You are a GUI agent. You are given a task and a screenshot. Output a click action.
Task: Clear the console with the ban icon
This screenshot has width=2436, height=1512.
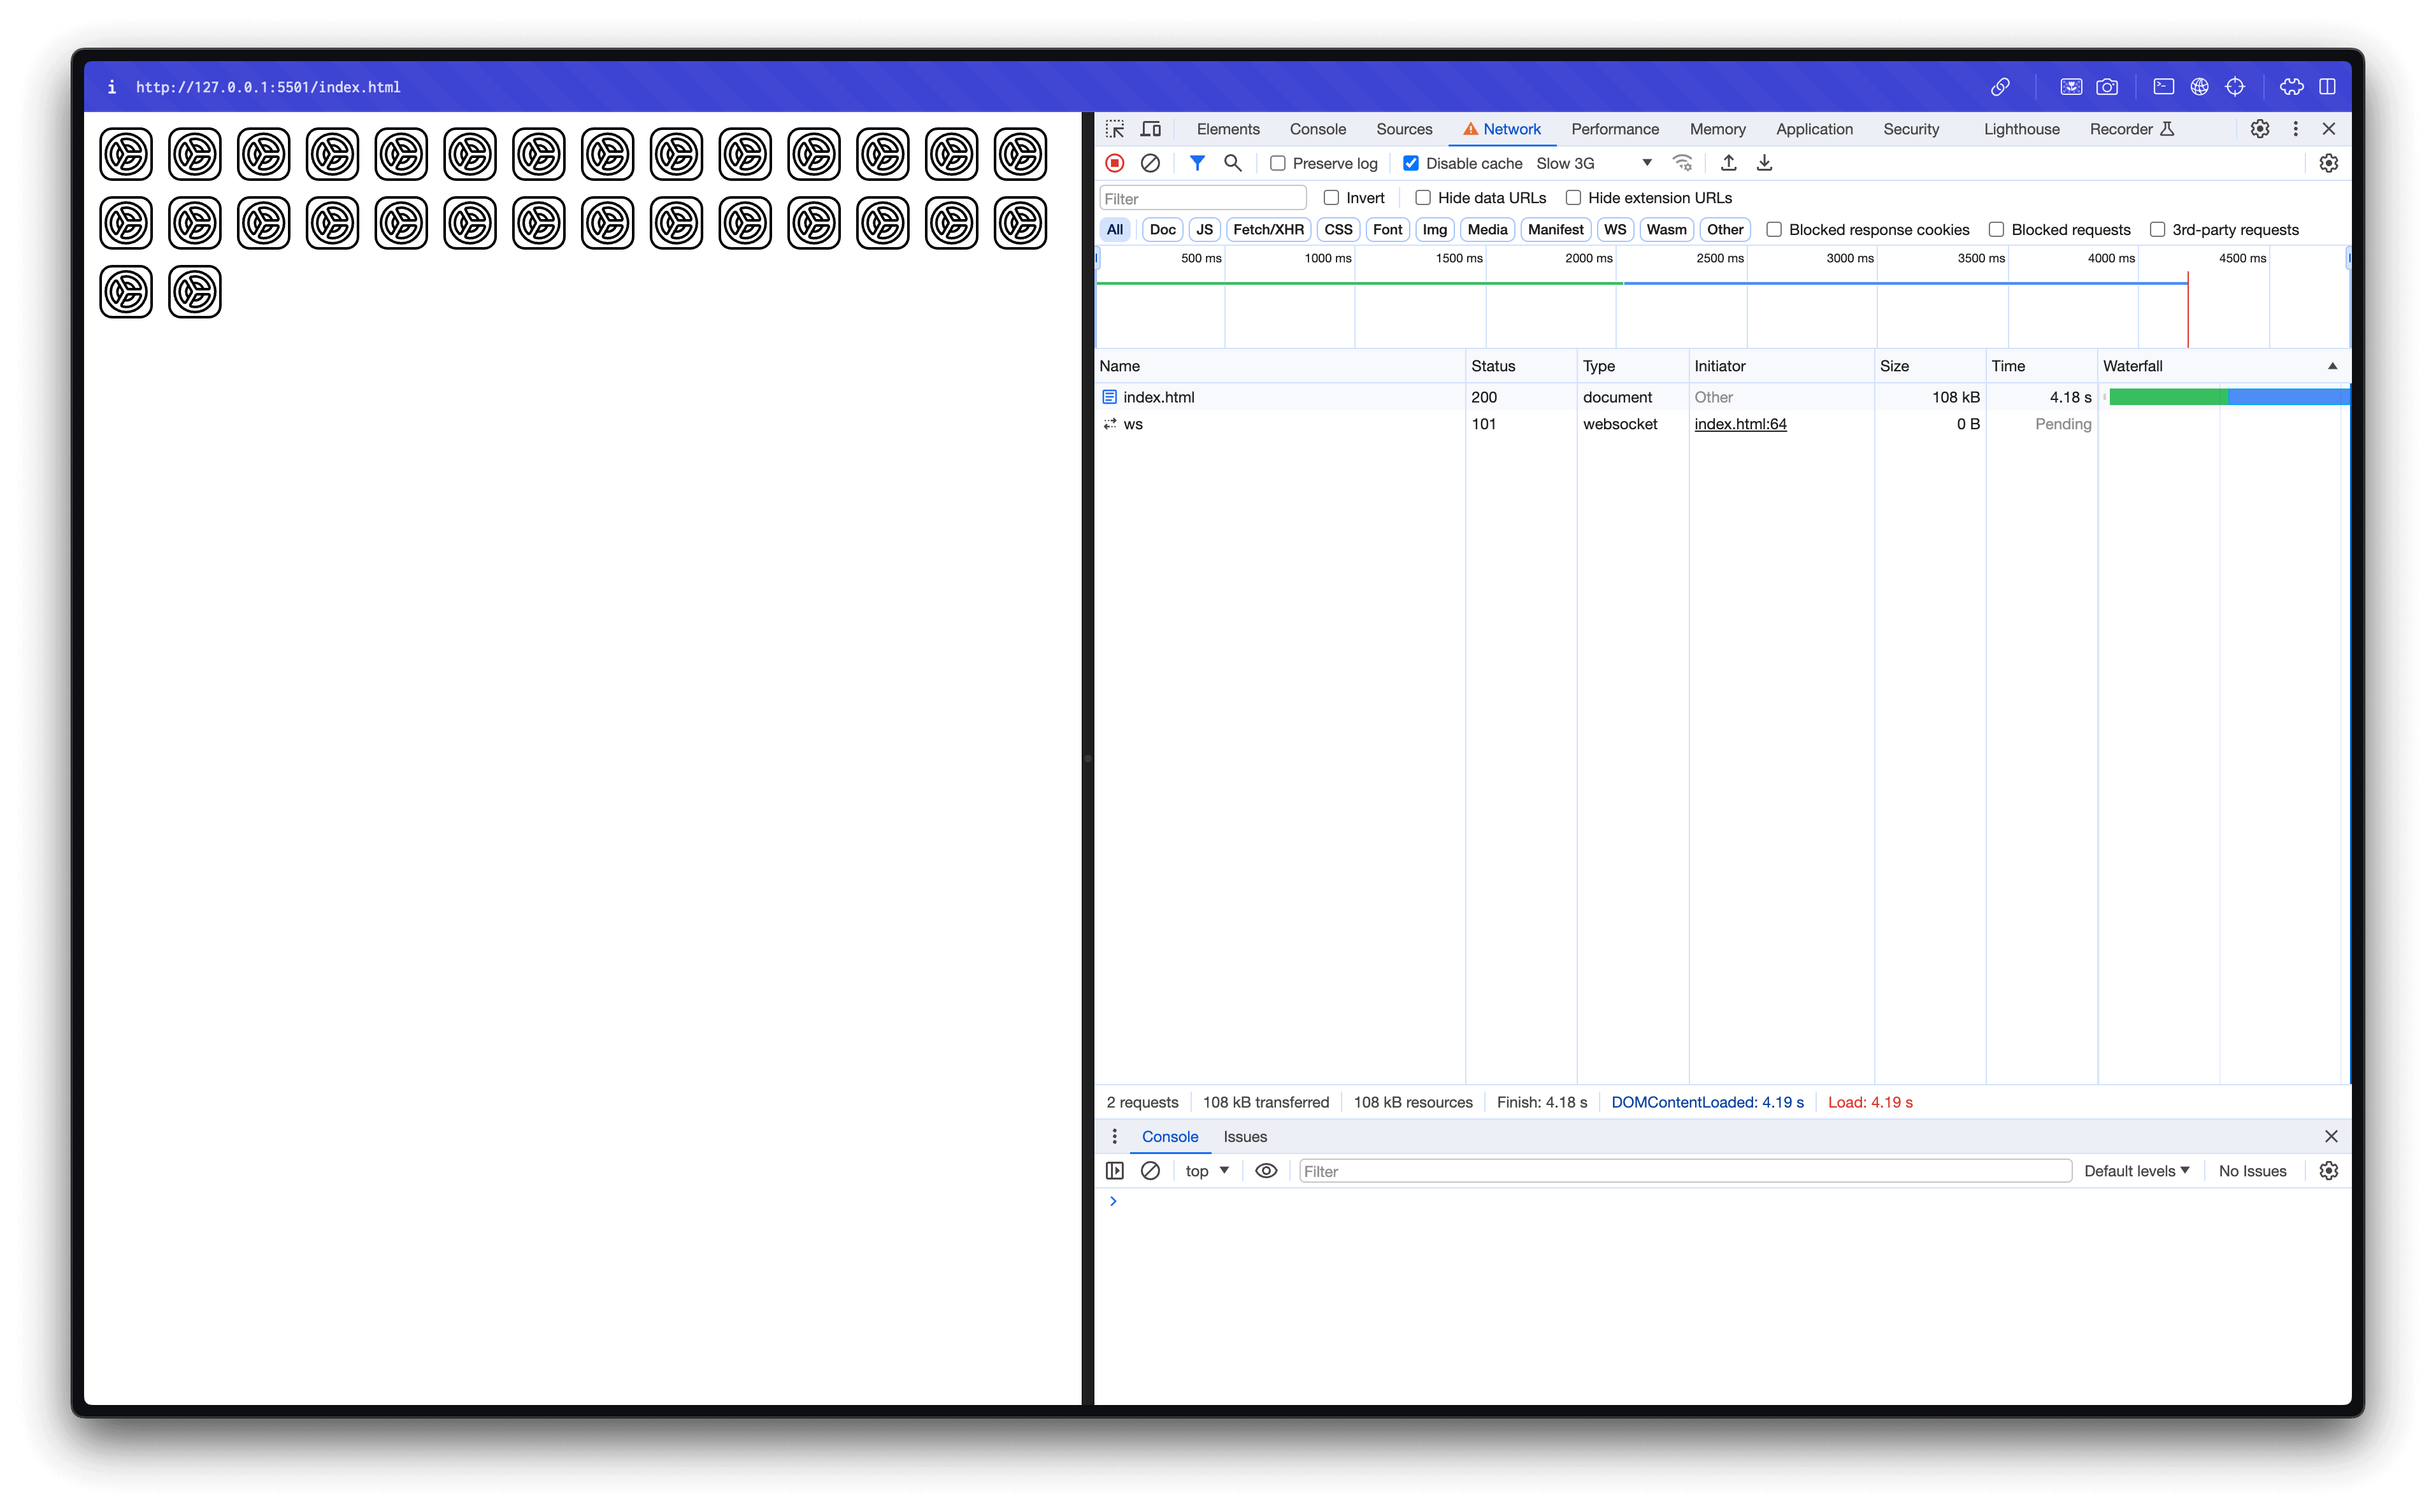tap(1150, 1170)
